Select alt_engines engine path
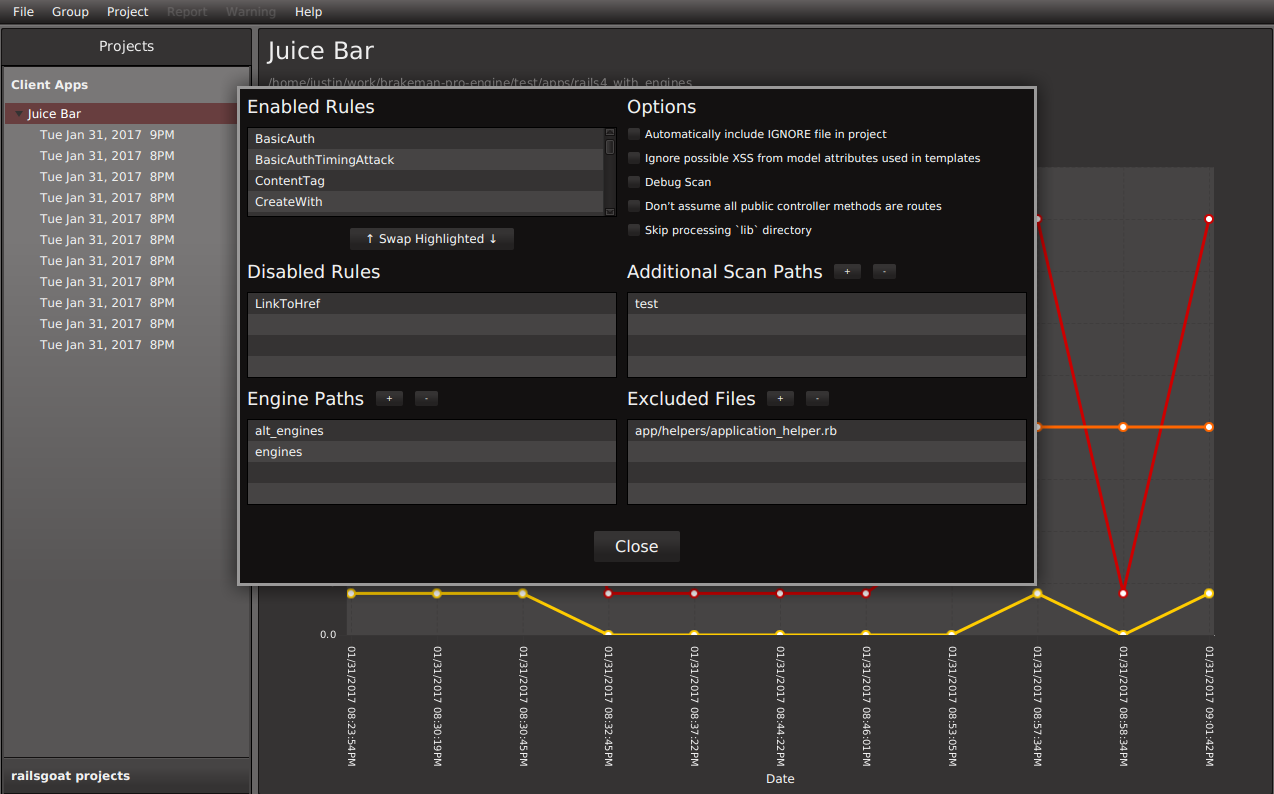The height and width of the screenshot is (794, 1274). [x=432, y=431]
